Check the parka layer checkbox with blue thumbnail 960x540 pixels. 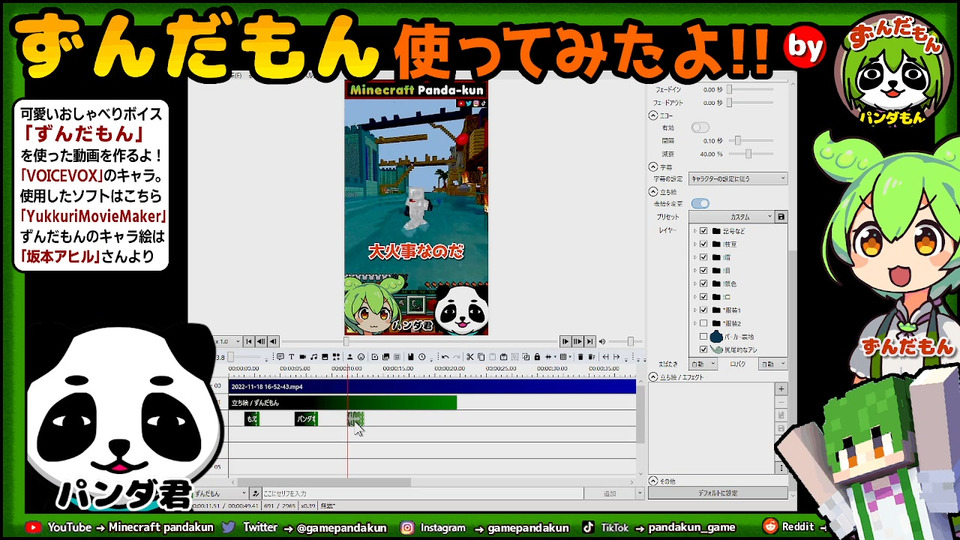click(703, 337)
